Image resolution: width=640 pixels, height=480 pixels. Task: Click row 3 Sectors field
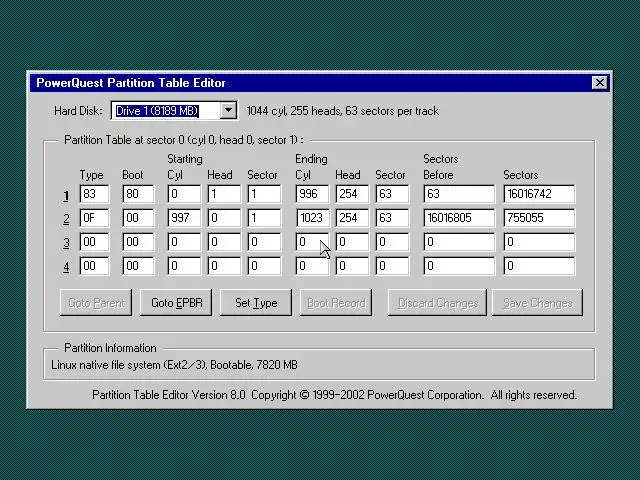tap(540, 242)
